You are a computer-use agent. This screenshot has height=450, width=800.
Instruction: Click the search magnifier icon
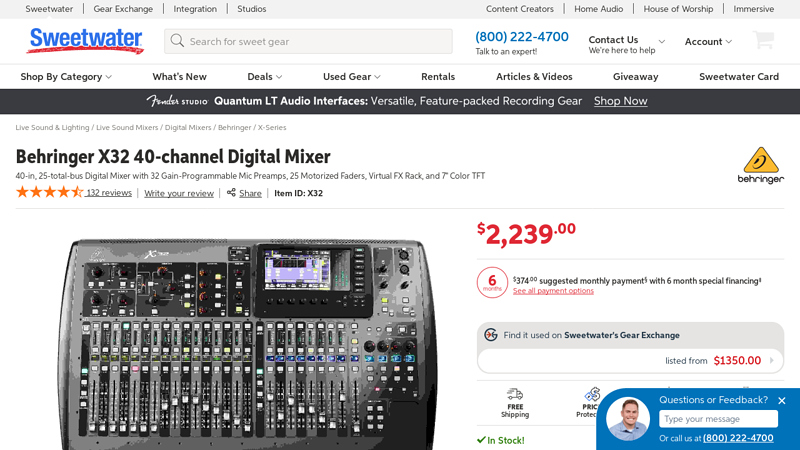pos(177,41)
